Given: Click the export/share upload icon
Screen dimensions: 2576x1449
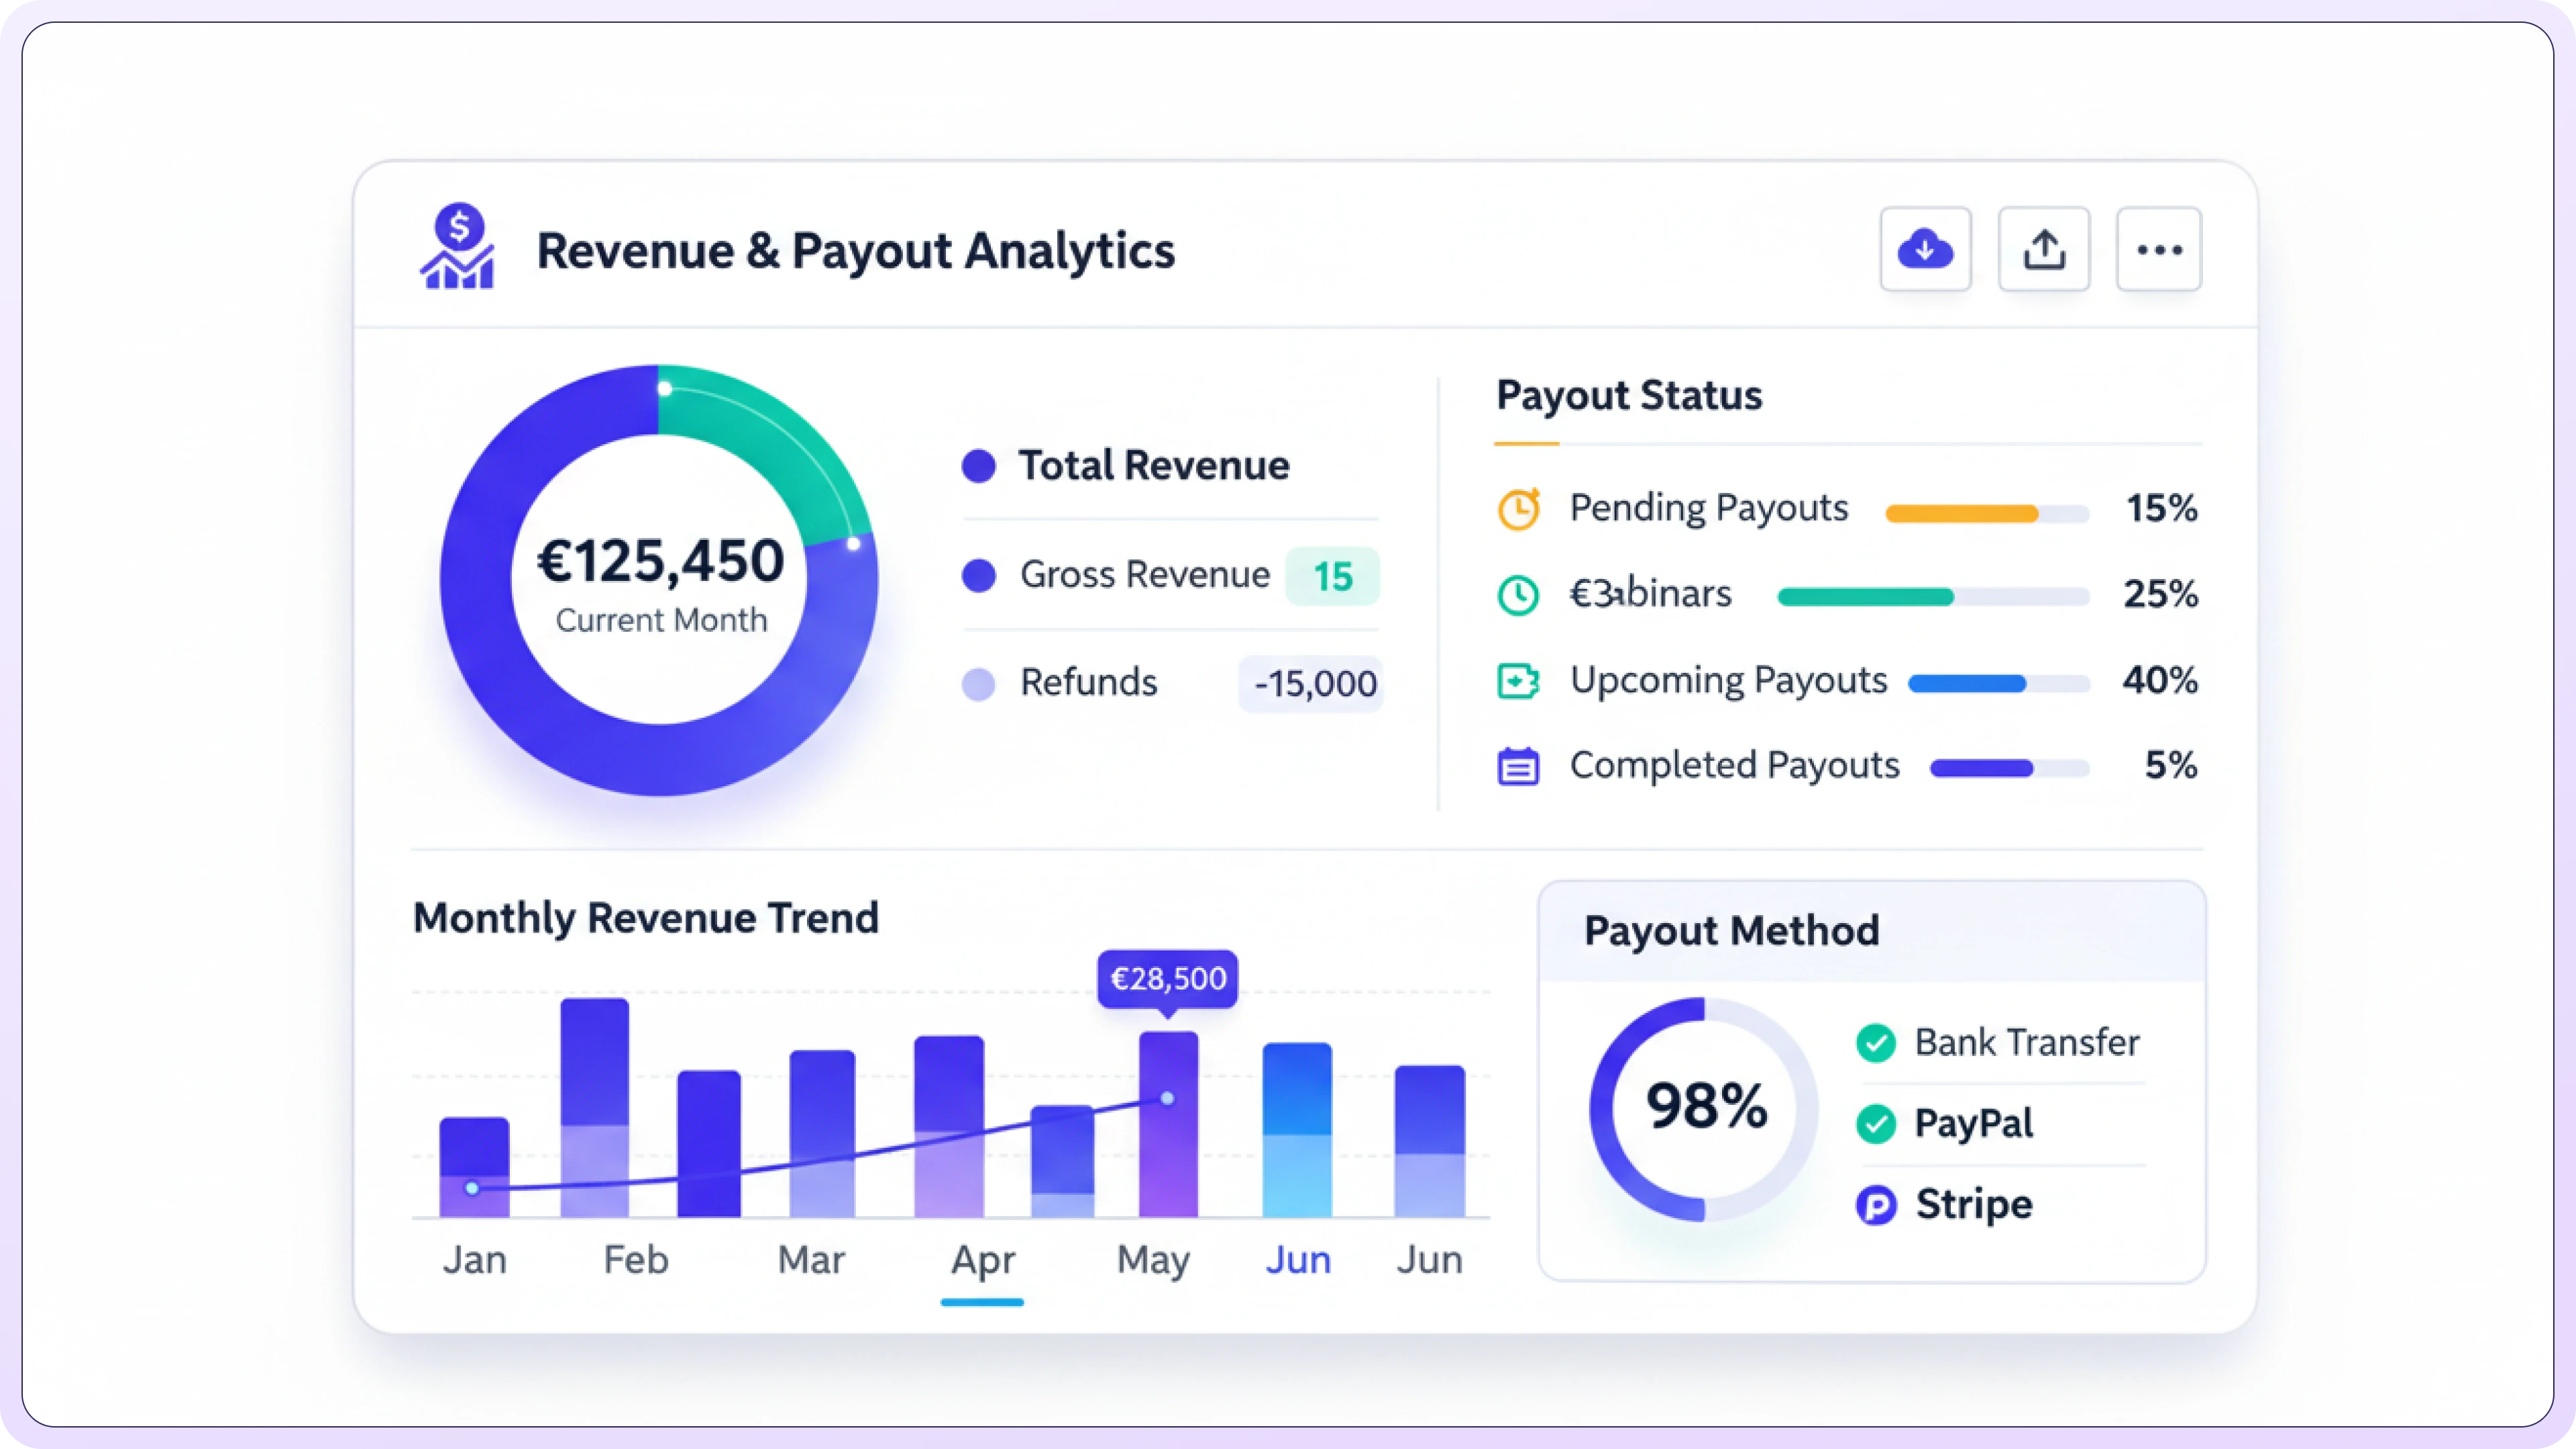Looking at the screenshot, I should (x=2044, y=249).
